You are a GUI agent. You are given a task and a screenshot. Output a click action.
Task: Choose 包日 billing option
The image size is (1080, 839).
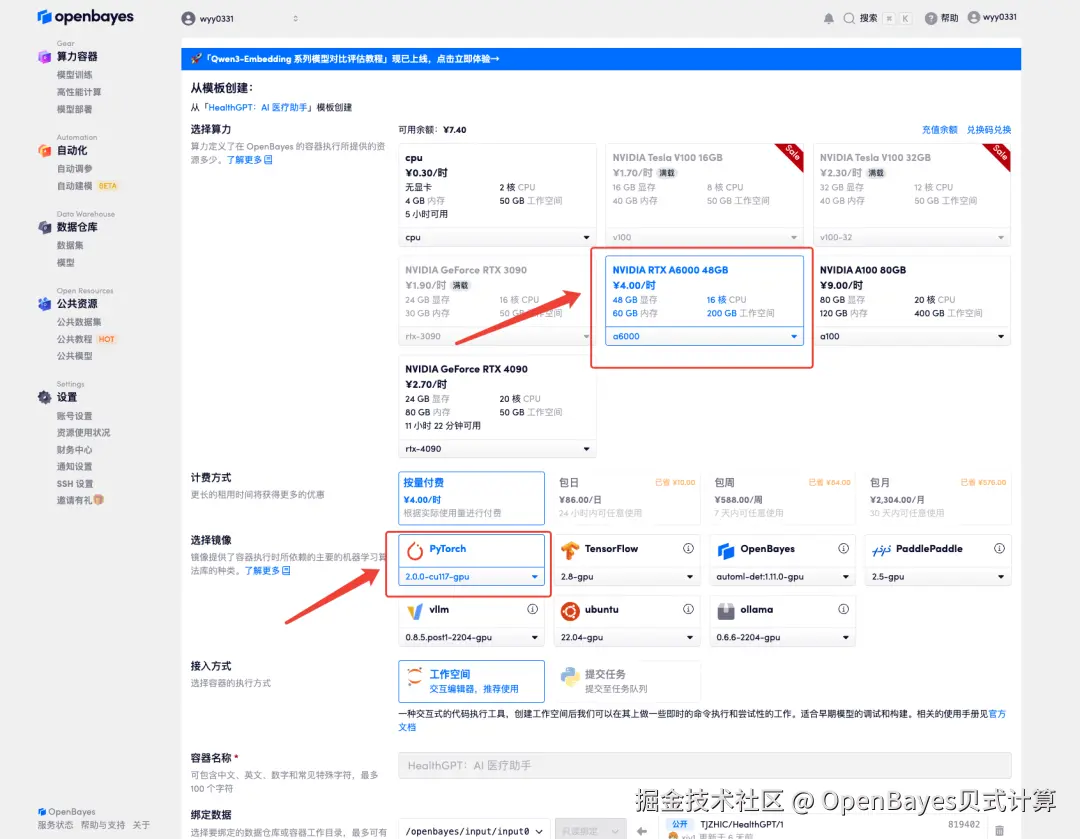[627, 498]
